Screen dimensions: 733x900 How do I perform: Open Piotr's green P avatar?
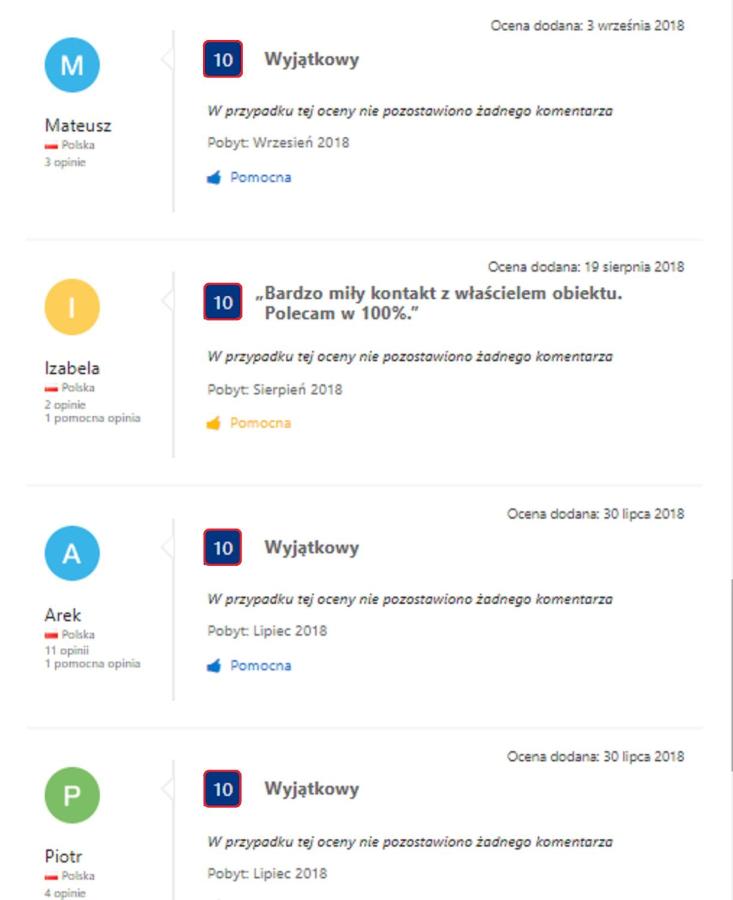72,795
